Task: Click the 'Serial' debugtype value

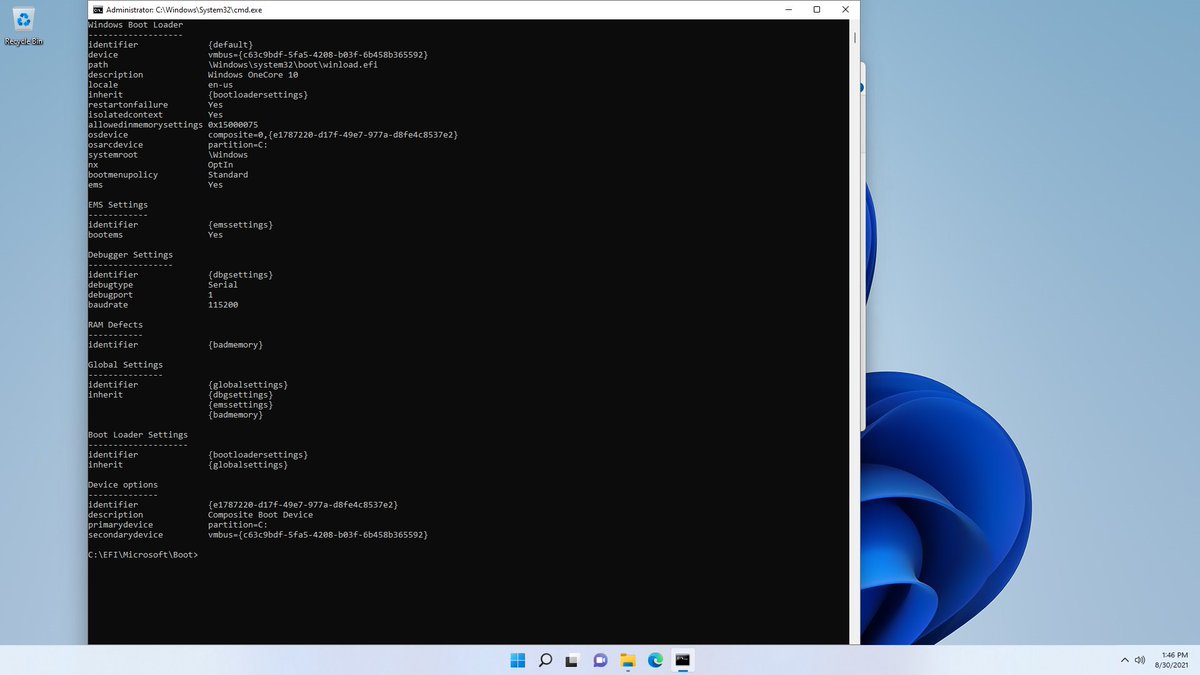Action: [223, 284]
